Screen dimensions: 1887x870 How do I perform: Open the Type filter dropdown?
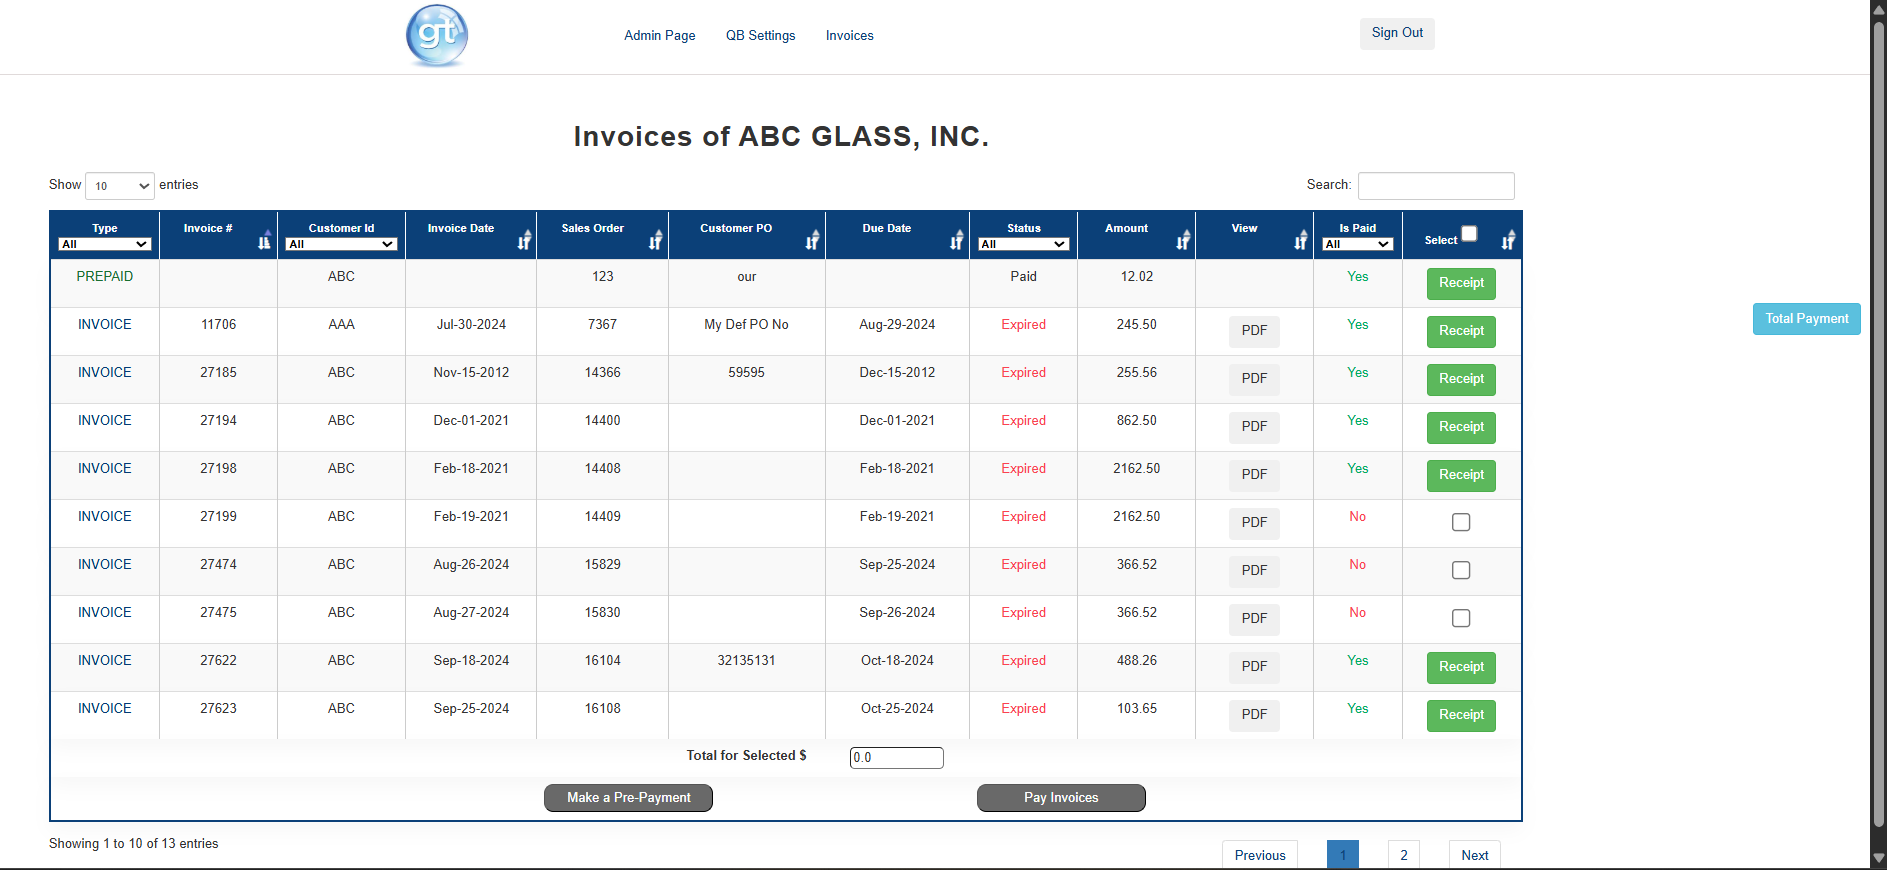[x=105, y=244]
